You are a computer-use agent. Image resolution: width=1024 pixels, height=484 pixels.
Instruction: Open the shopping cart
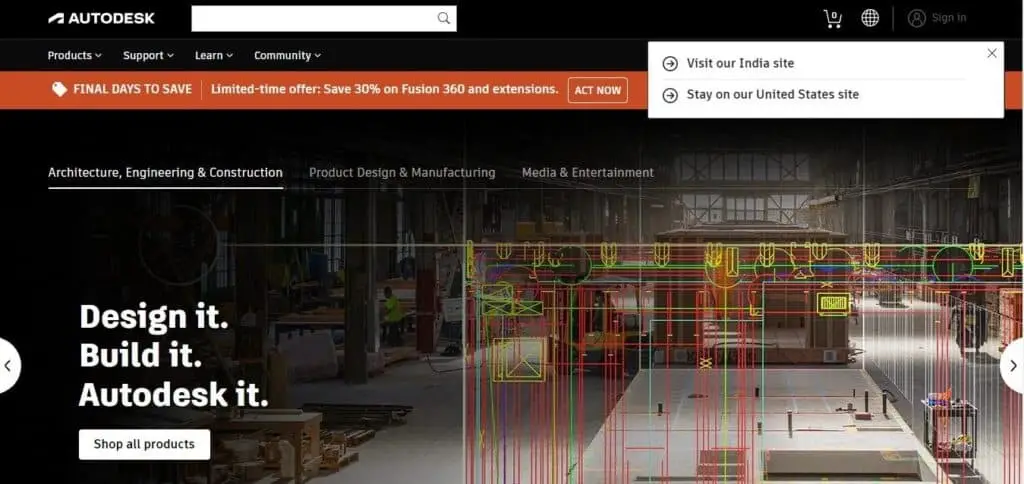(x=832, y=18)
